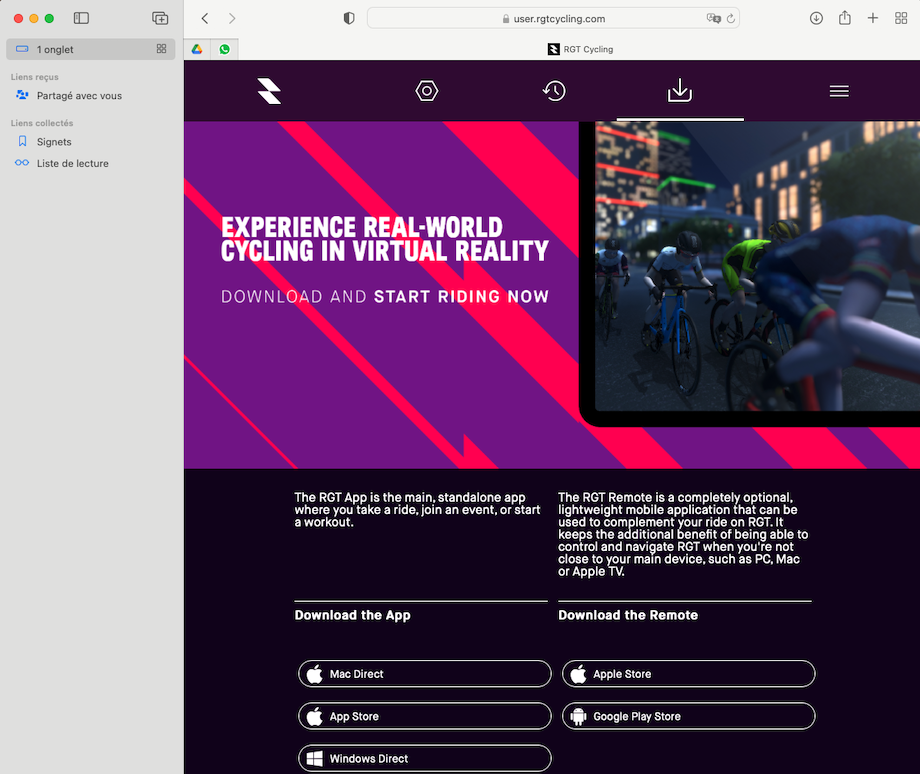Open the pinned WhatsApp tab
This screenshot has width=920, height=774.
coord(225,49)
